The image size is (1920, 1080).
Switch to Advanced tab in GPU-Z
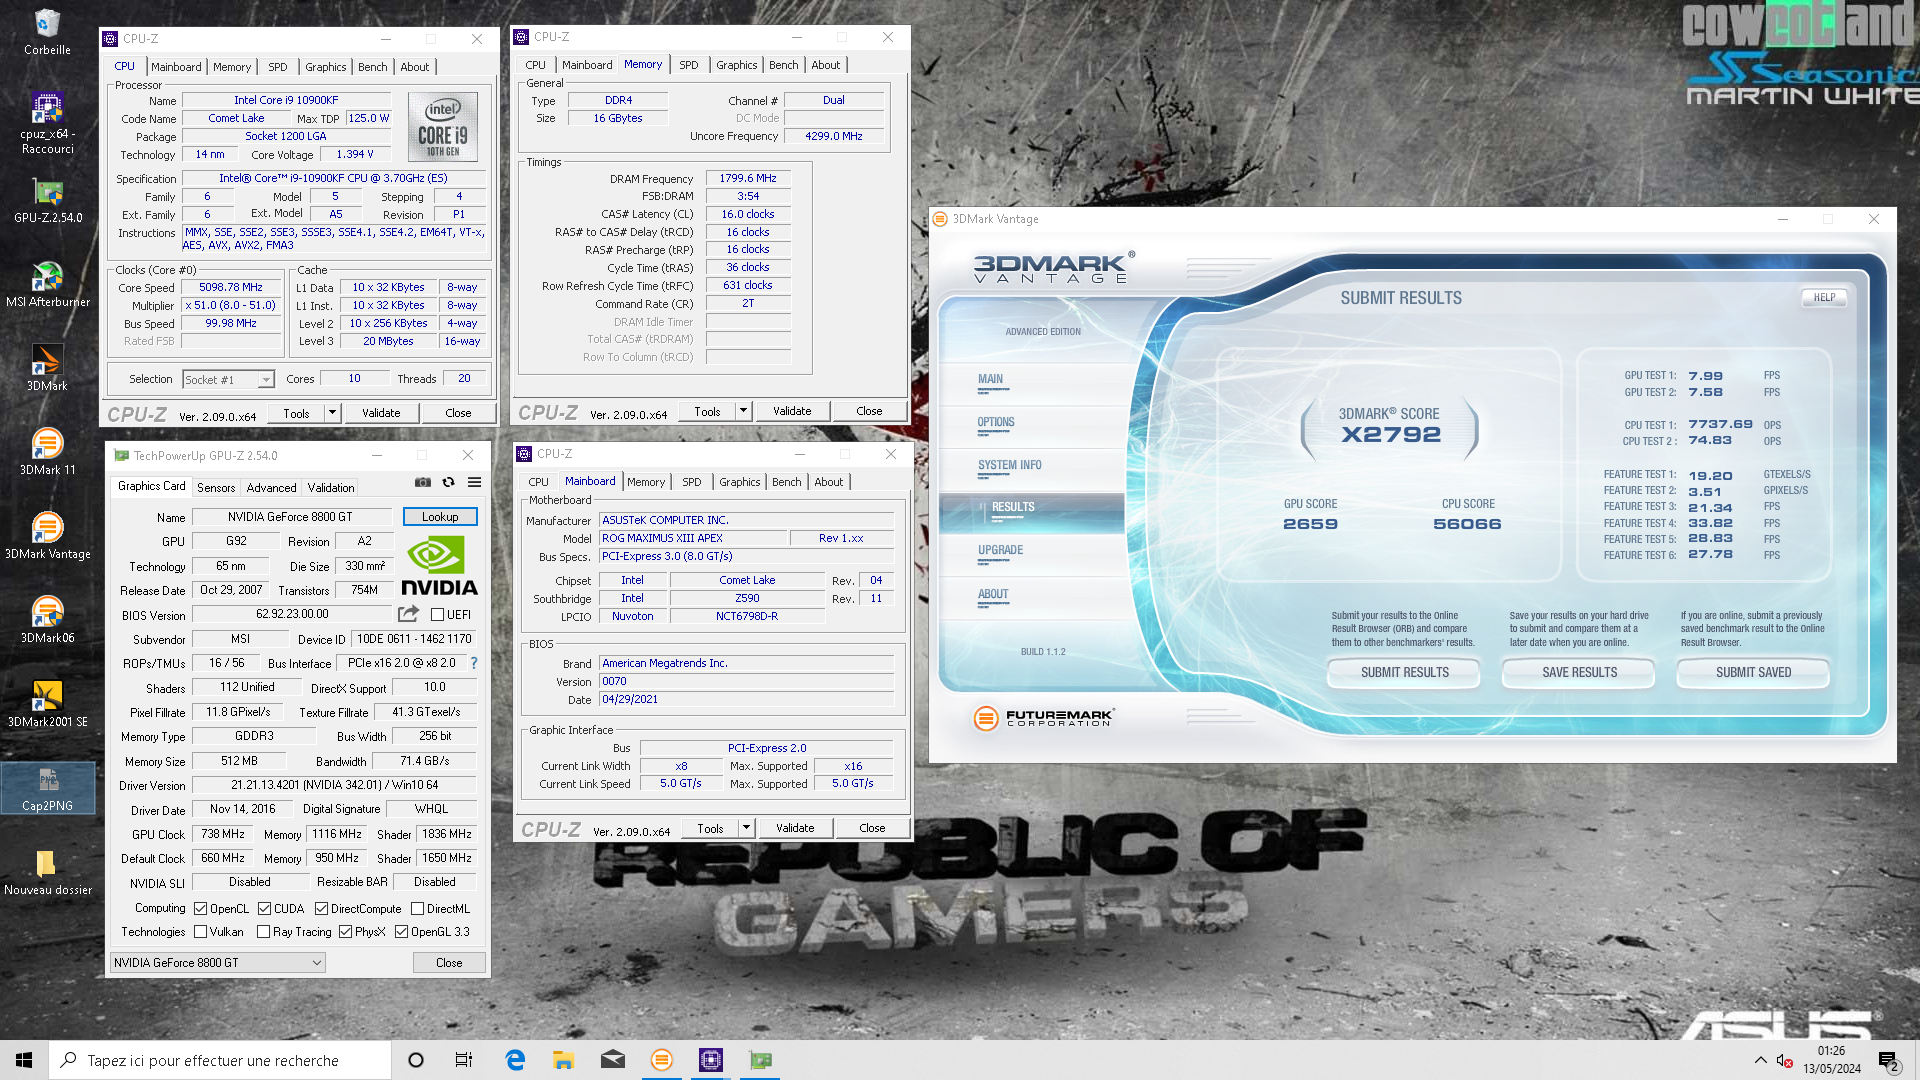point(271,488)
